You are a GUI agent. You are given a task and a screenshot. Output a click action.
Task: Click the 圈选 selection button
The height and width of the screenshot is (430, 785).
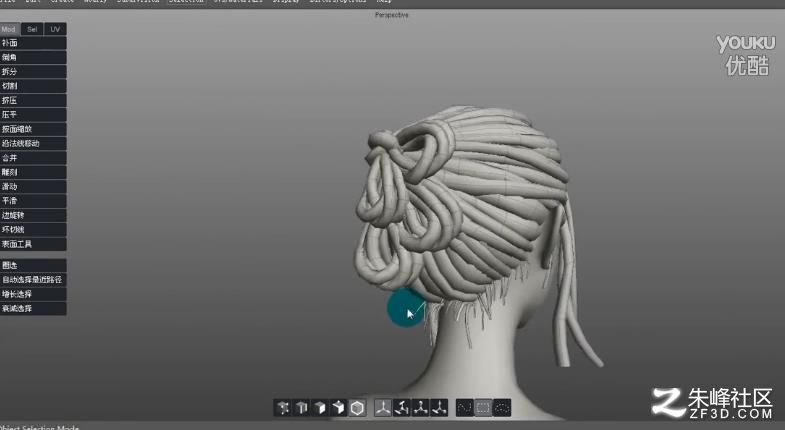(x=33, y=265)
